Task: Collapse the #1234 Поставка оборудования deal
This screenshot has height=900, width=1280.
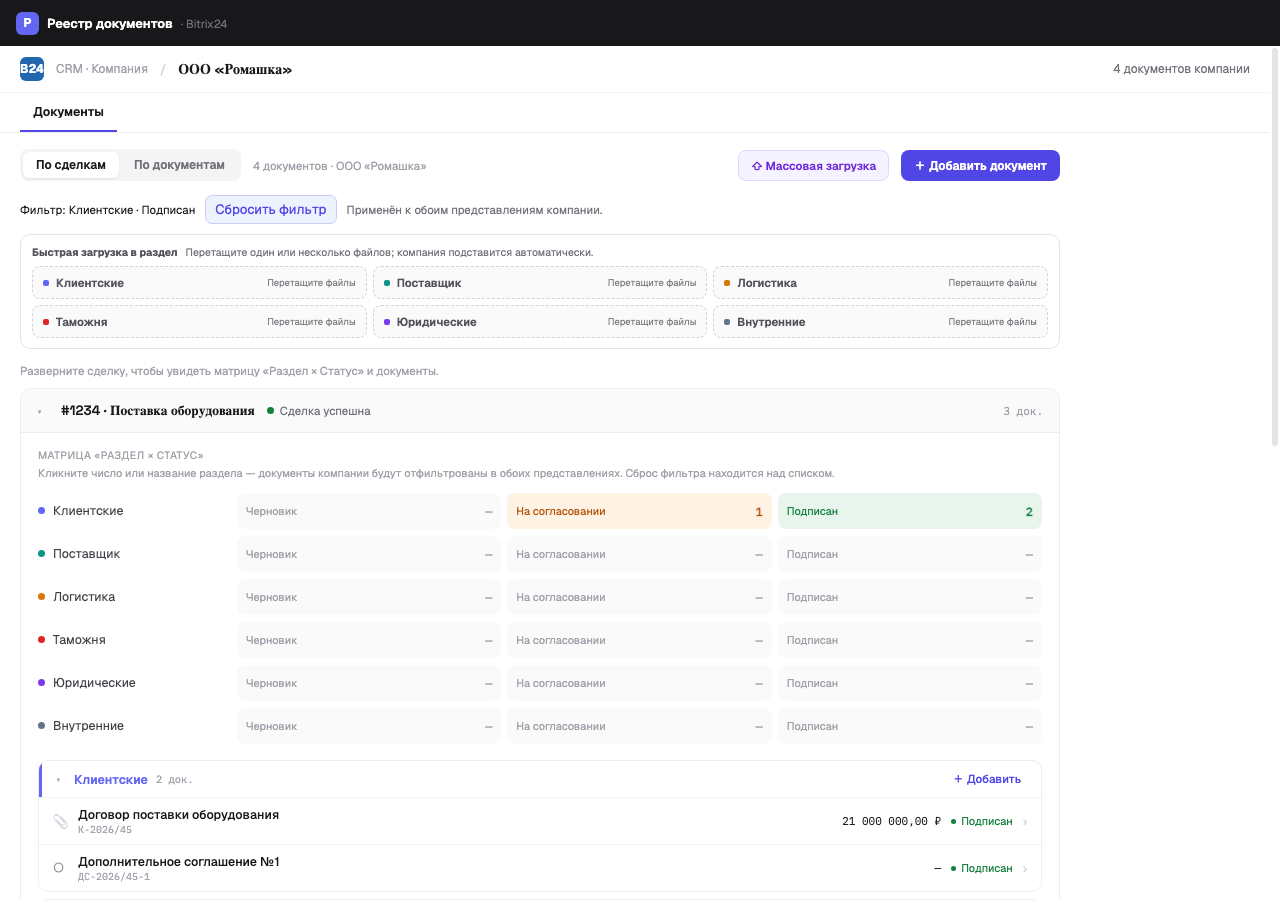Action: click(40, 411)
